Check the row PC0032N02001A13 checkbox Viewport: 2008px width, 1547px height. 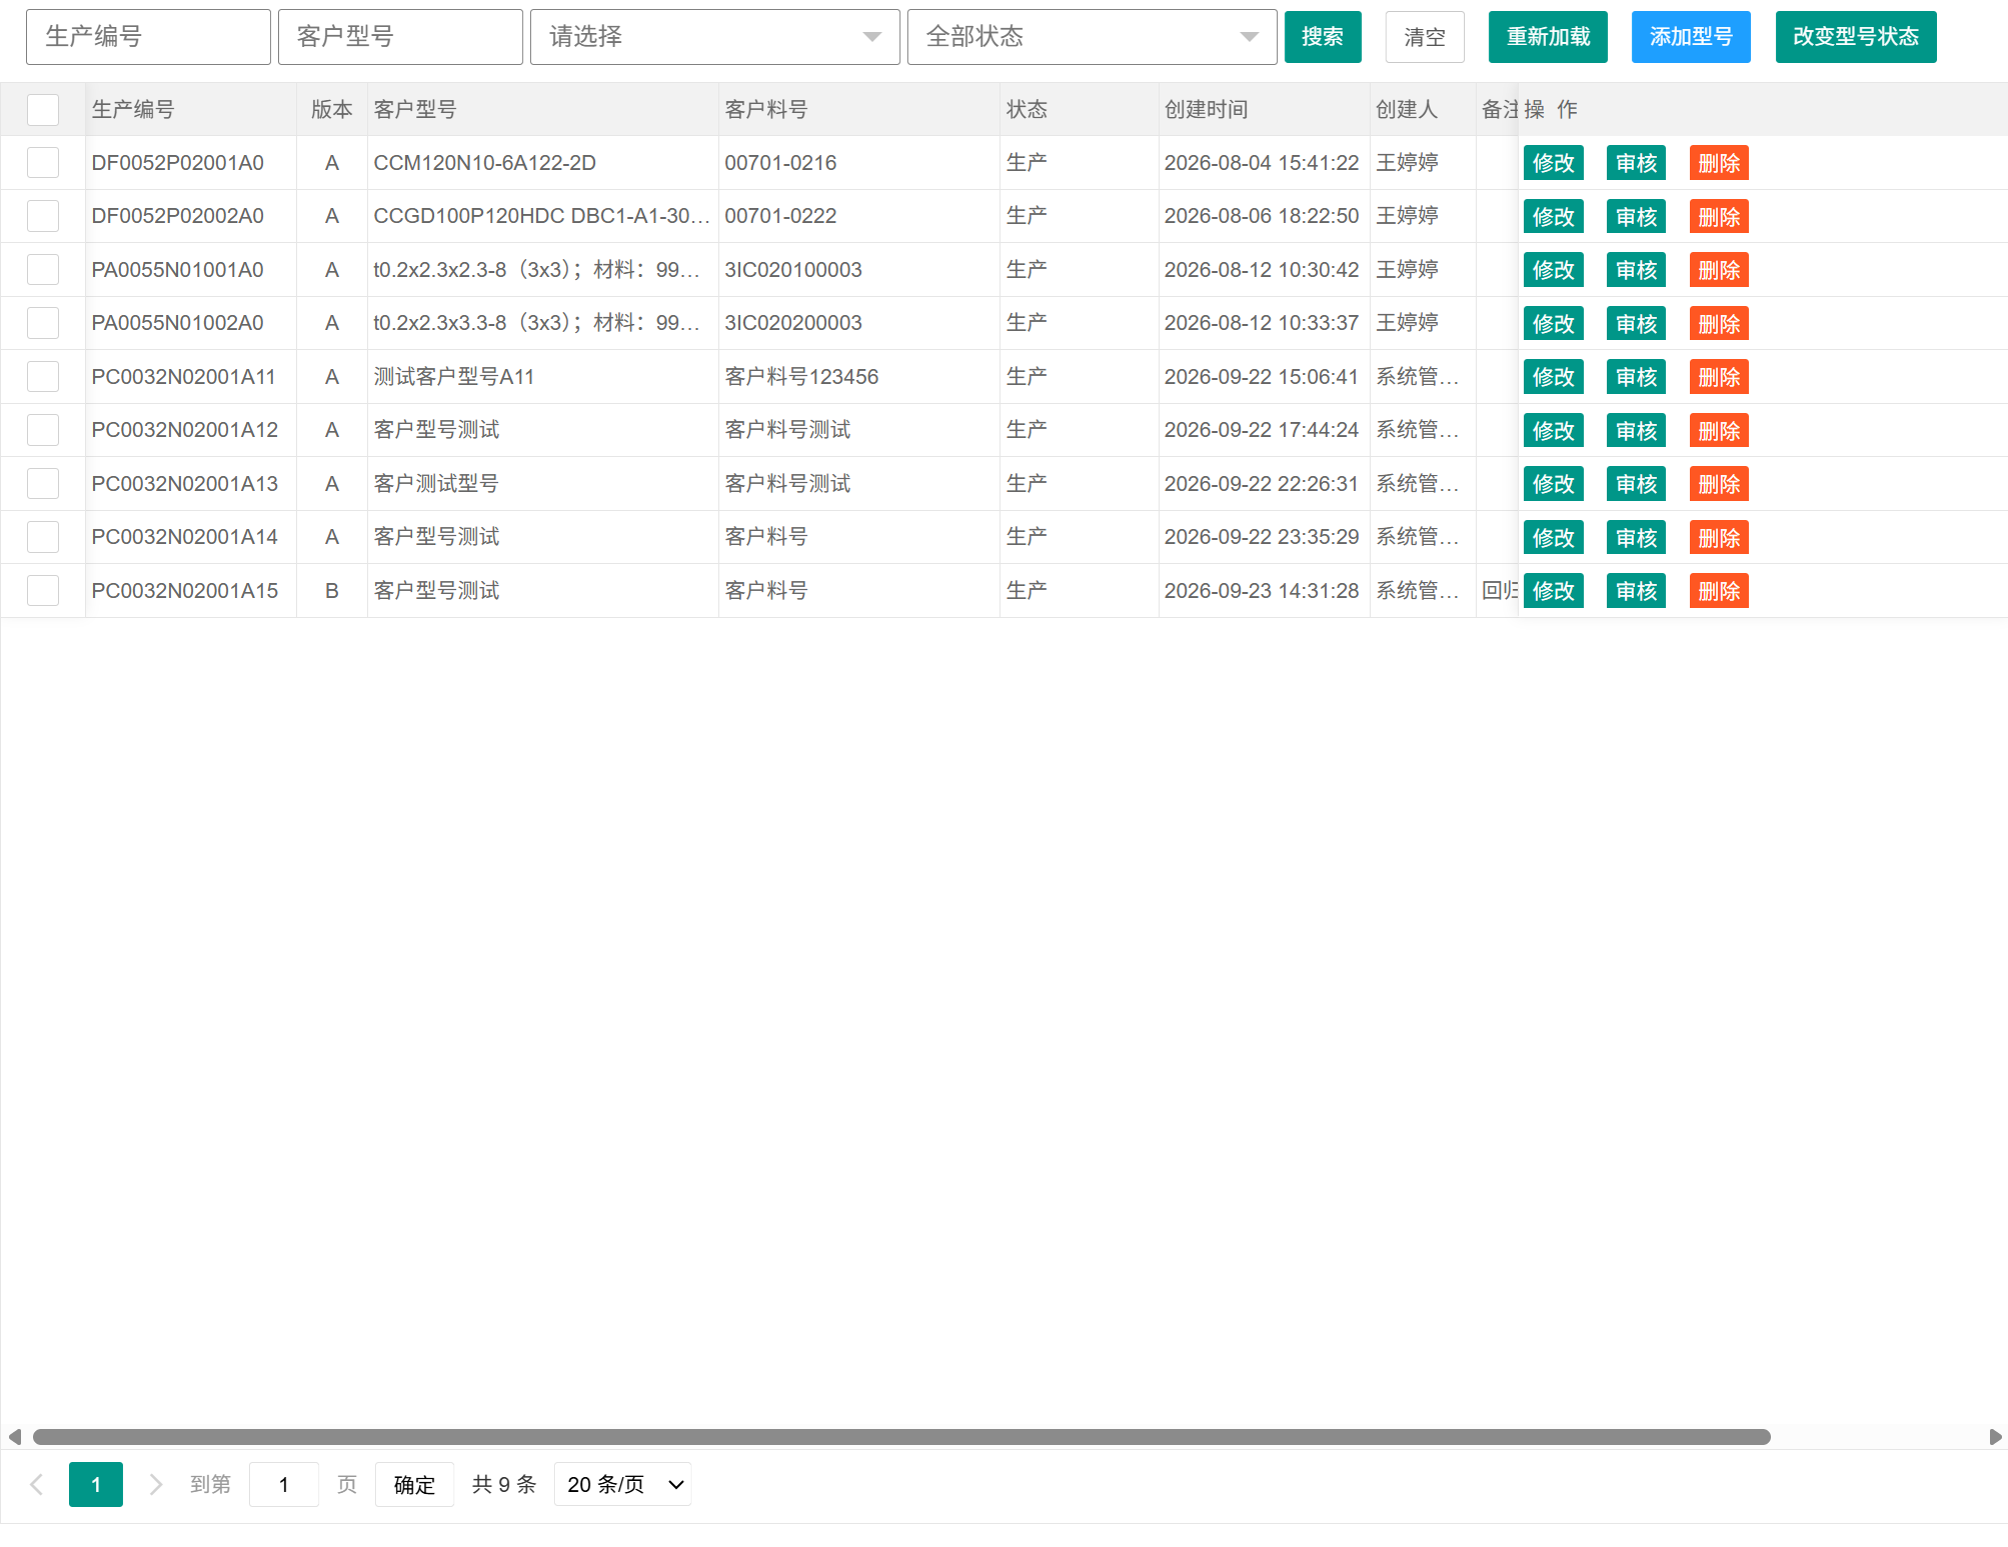click(x=43, y=483)
